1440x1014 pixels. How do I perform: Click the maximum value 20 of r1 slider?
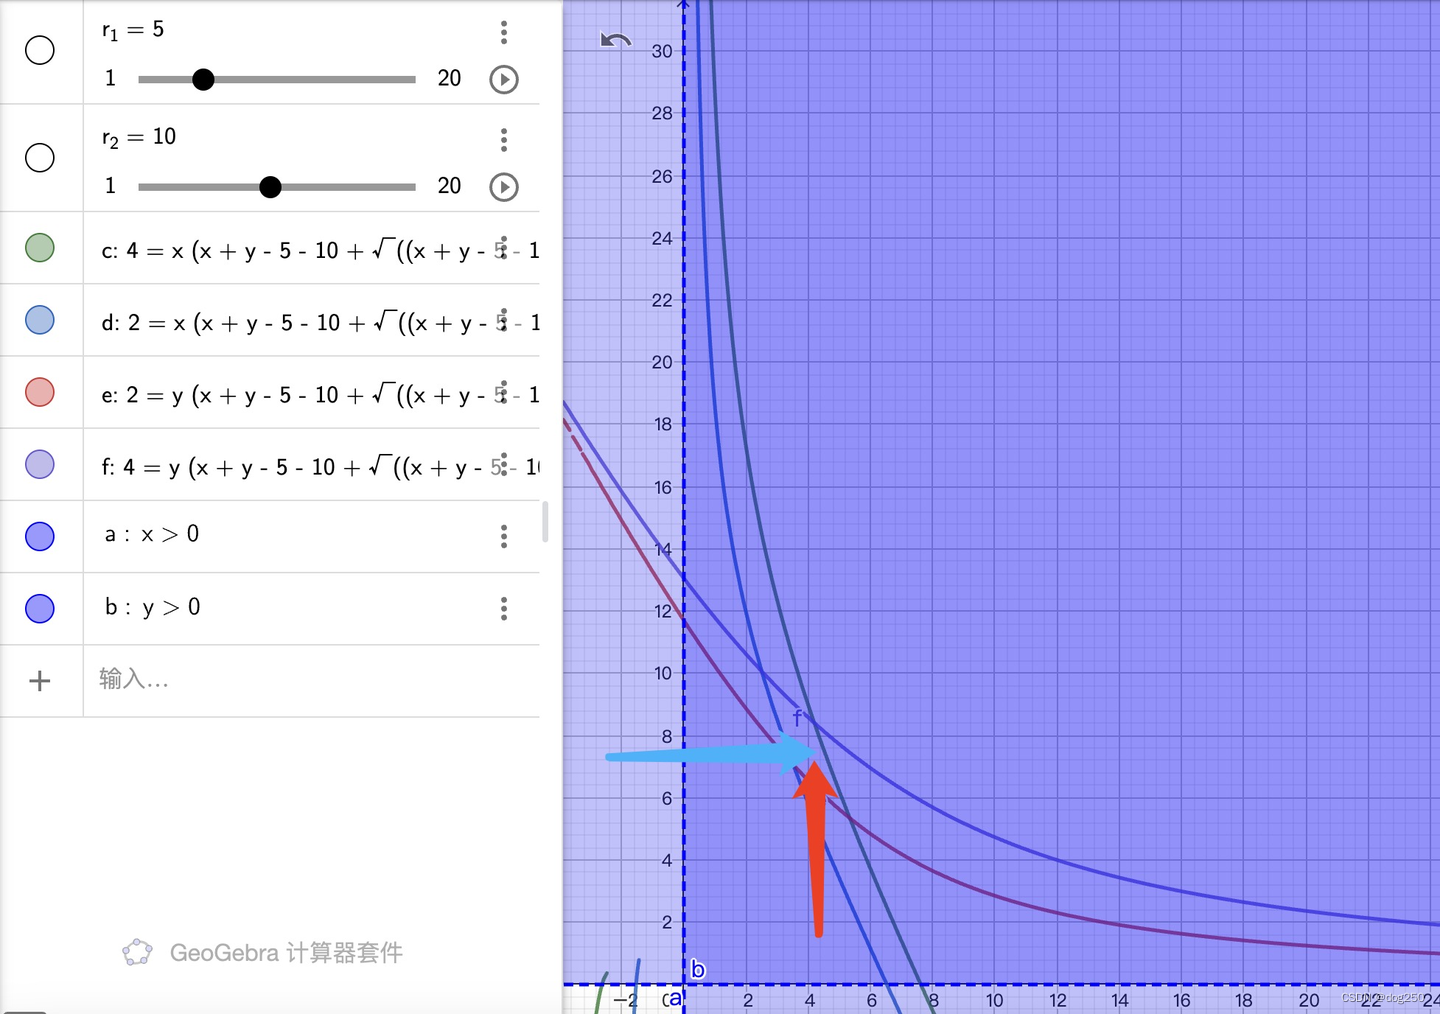tap(449, 78)
